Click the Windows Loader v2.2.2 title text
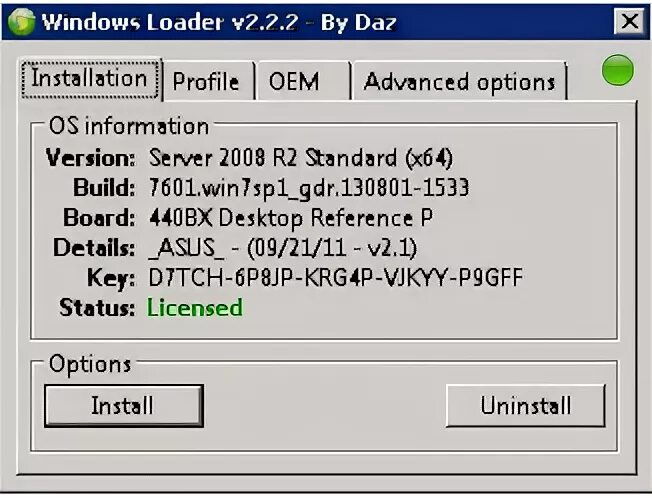Viewport: 652px width, 498px height. tap(219, 22)
